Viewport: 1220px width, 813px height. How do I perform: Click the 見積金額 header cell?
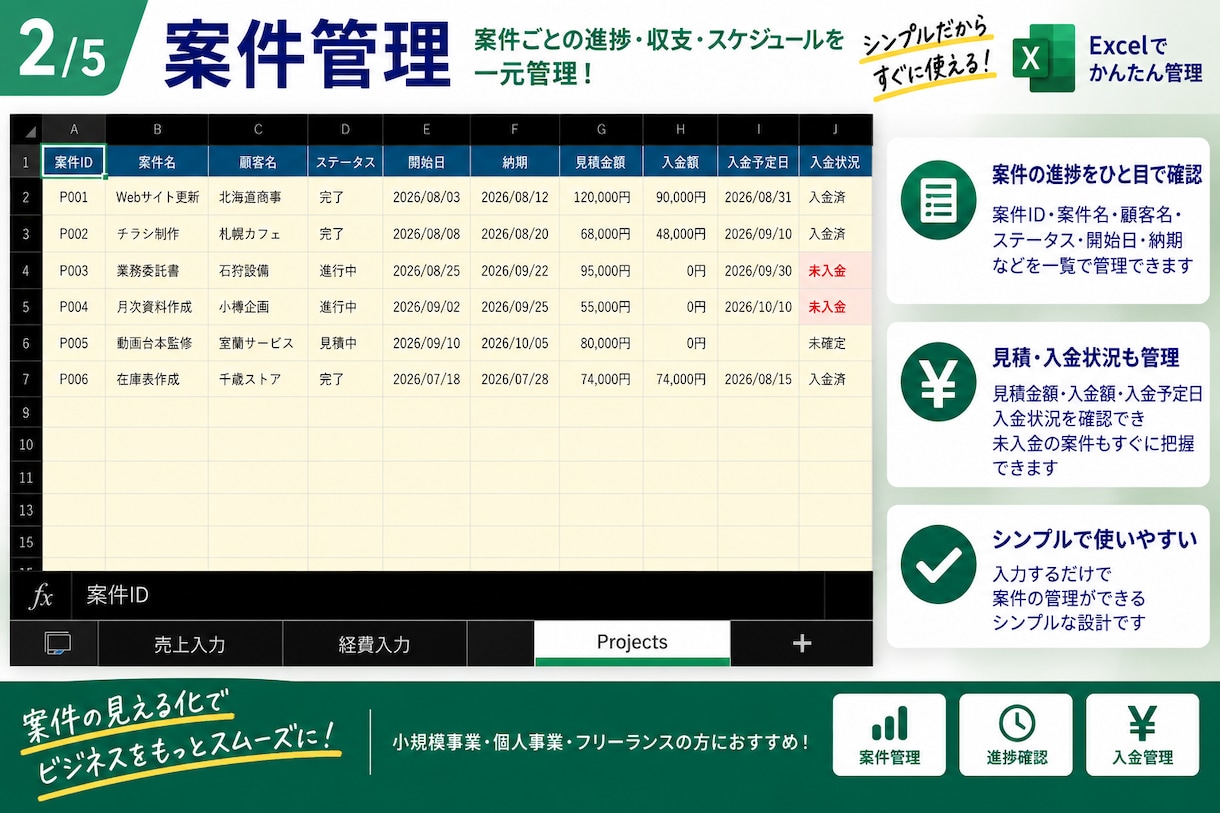tap(601, 162)
